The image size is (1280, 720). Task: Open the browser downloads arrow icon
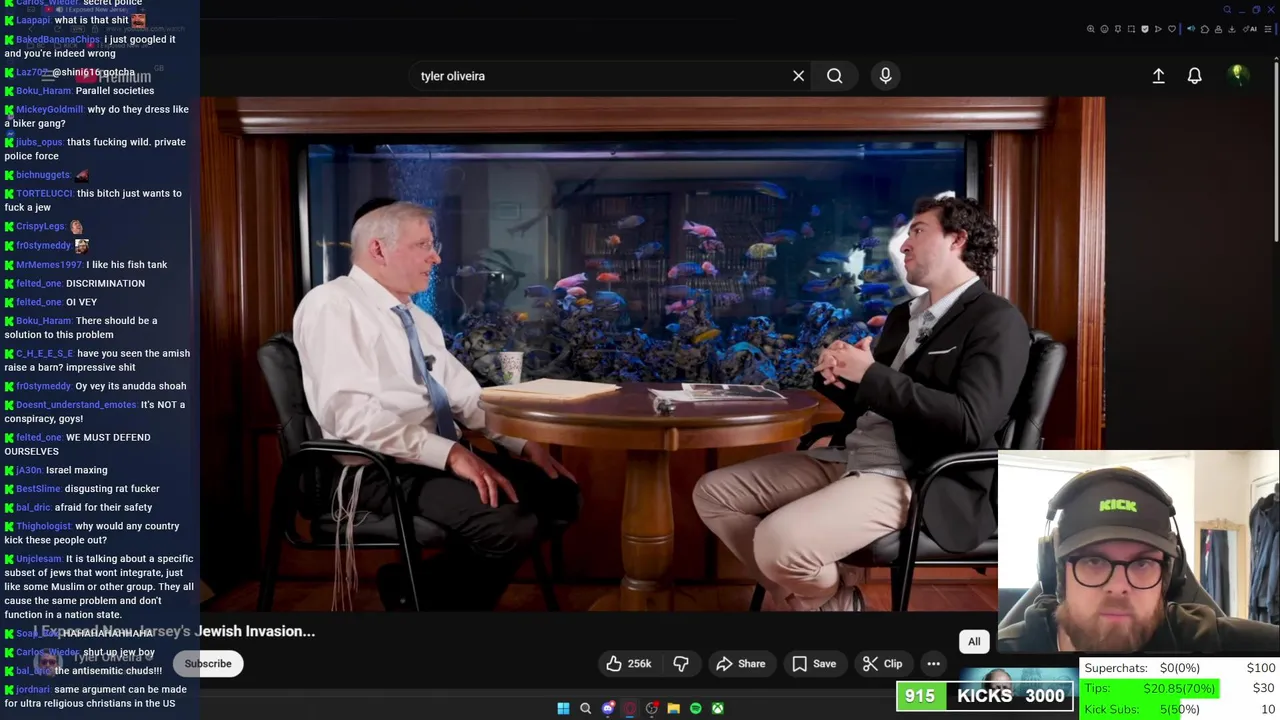(1232, 29)
